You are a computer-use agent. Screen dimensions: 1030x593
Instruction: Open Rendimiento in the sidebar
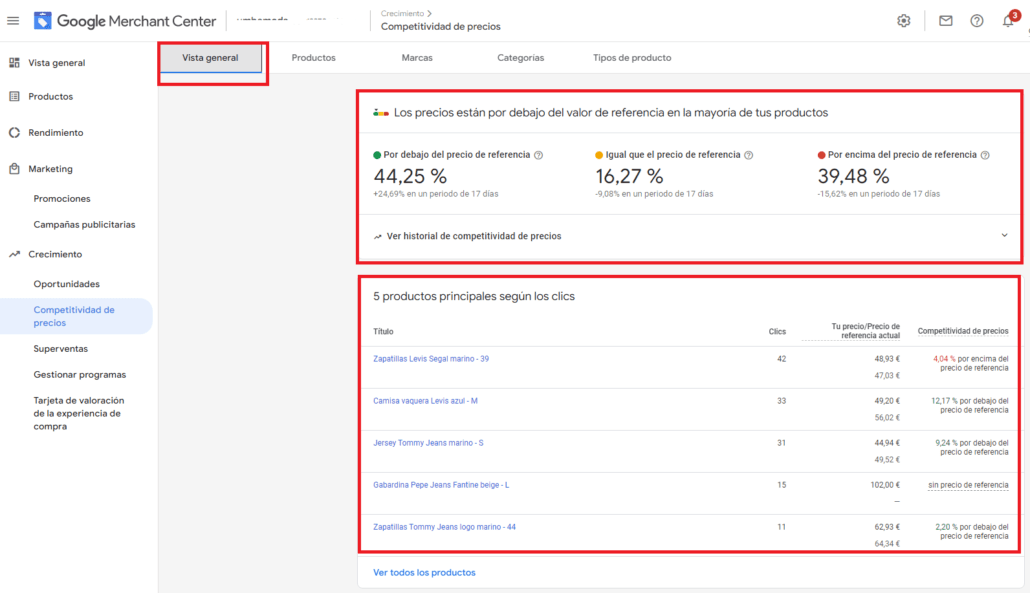coord(55,132)
